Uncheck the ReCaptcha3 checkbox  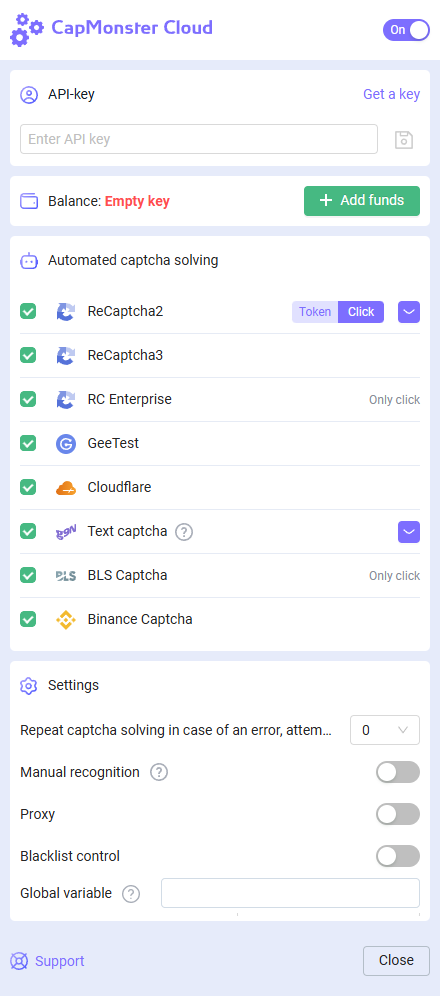coord(28,355)
